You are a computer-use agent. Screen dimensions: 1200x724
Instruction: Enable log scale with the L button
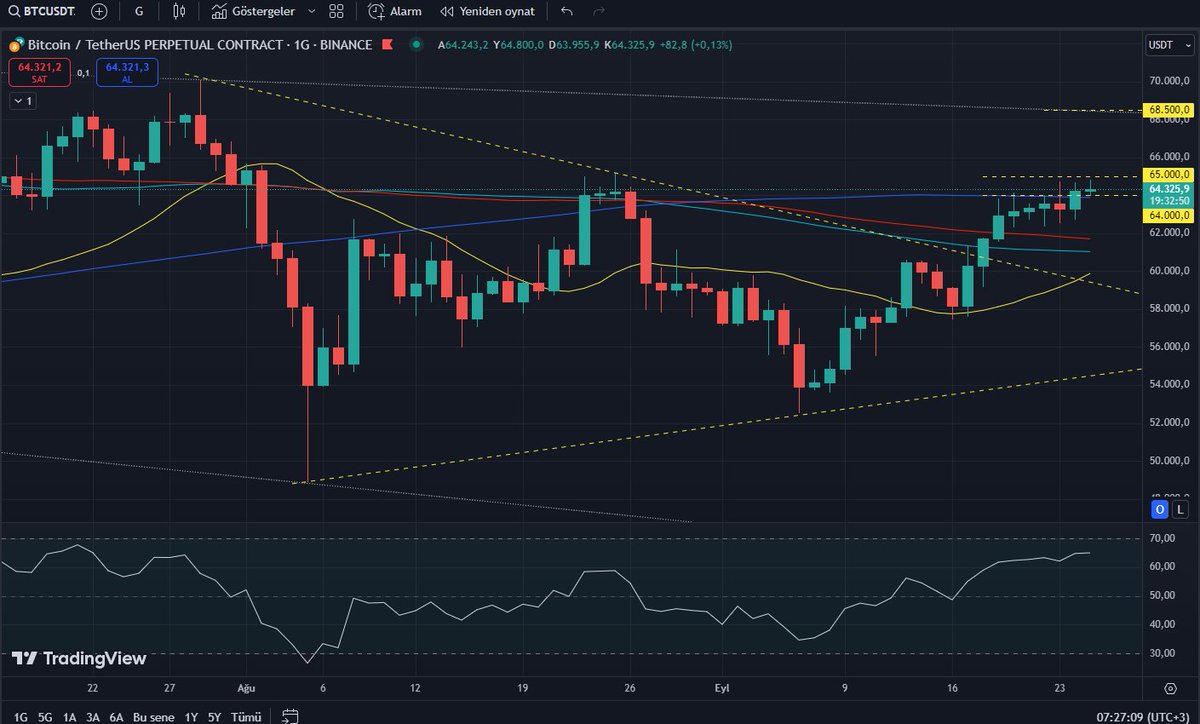click(x=1180, y=509)
